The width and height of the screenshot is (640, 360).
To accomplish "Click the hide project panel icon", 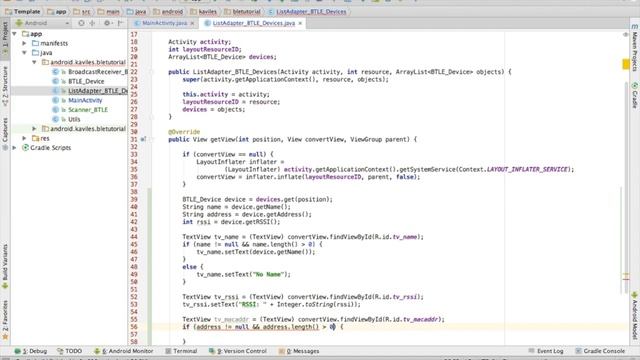I will pyautogui.click(x=120, y=23).
